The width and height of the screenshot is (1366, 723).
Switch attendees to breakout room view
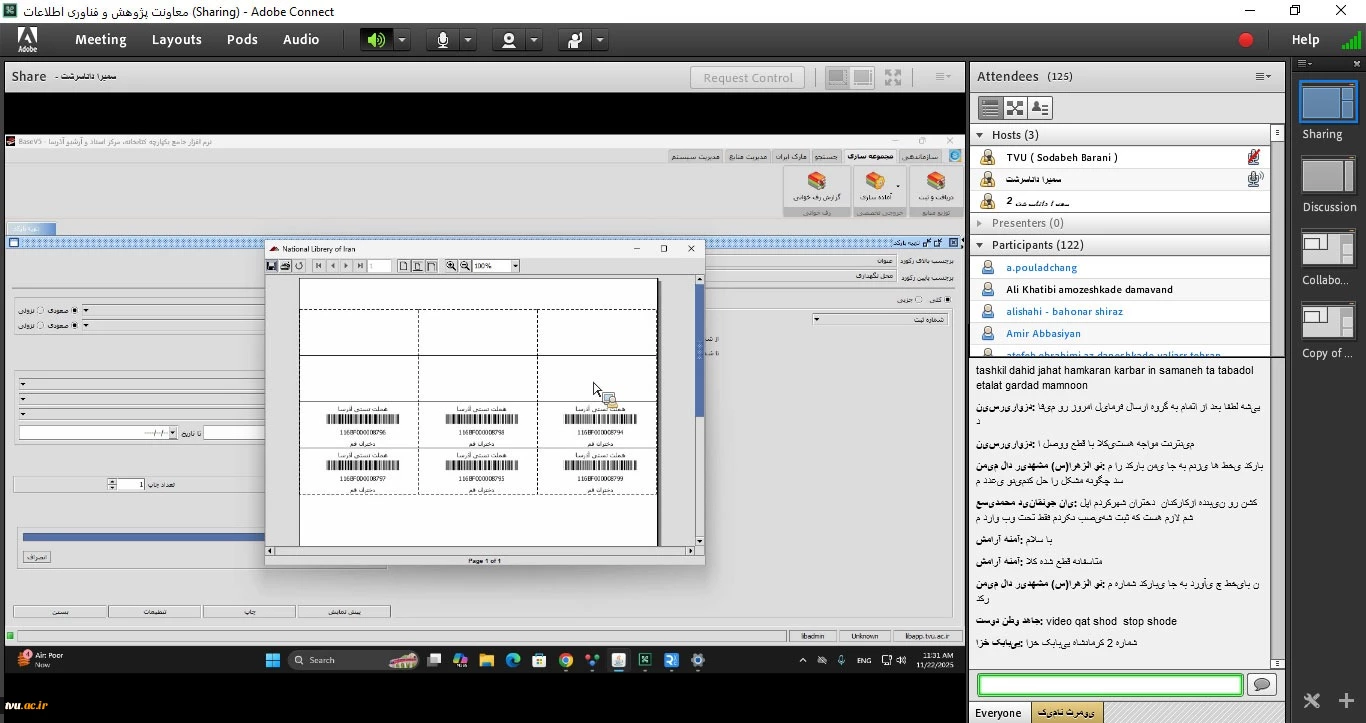click(1015, 108)
